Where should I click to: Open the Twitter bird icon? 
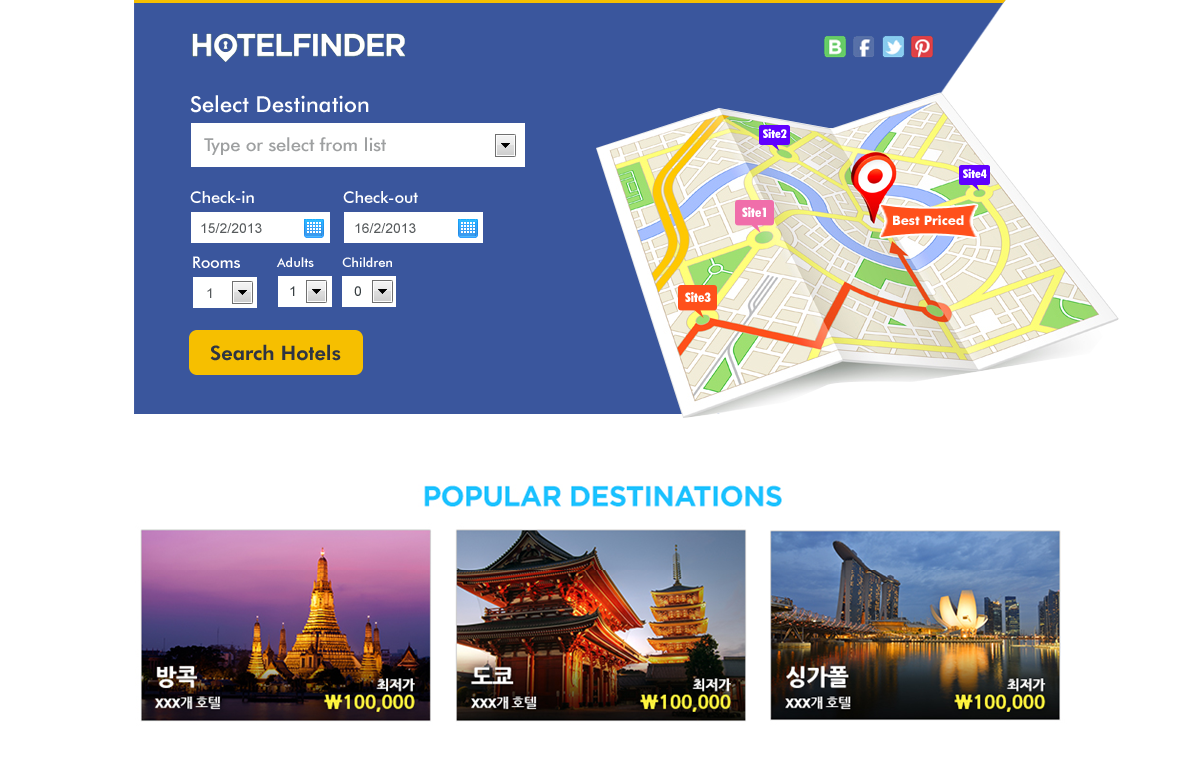pos(893,46)
